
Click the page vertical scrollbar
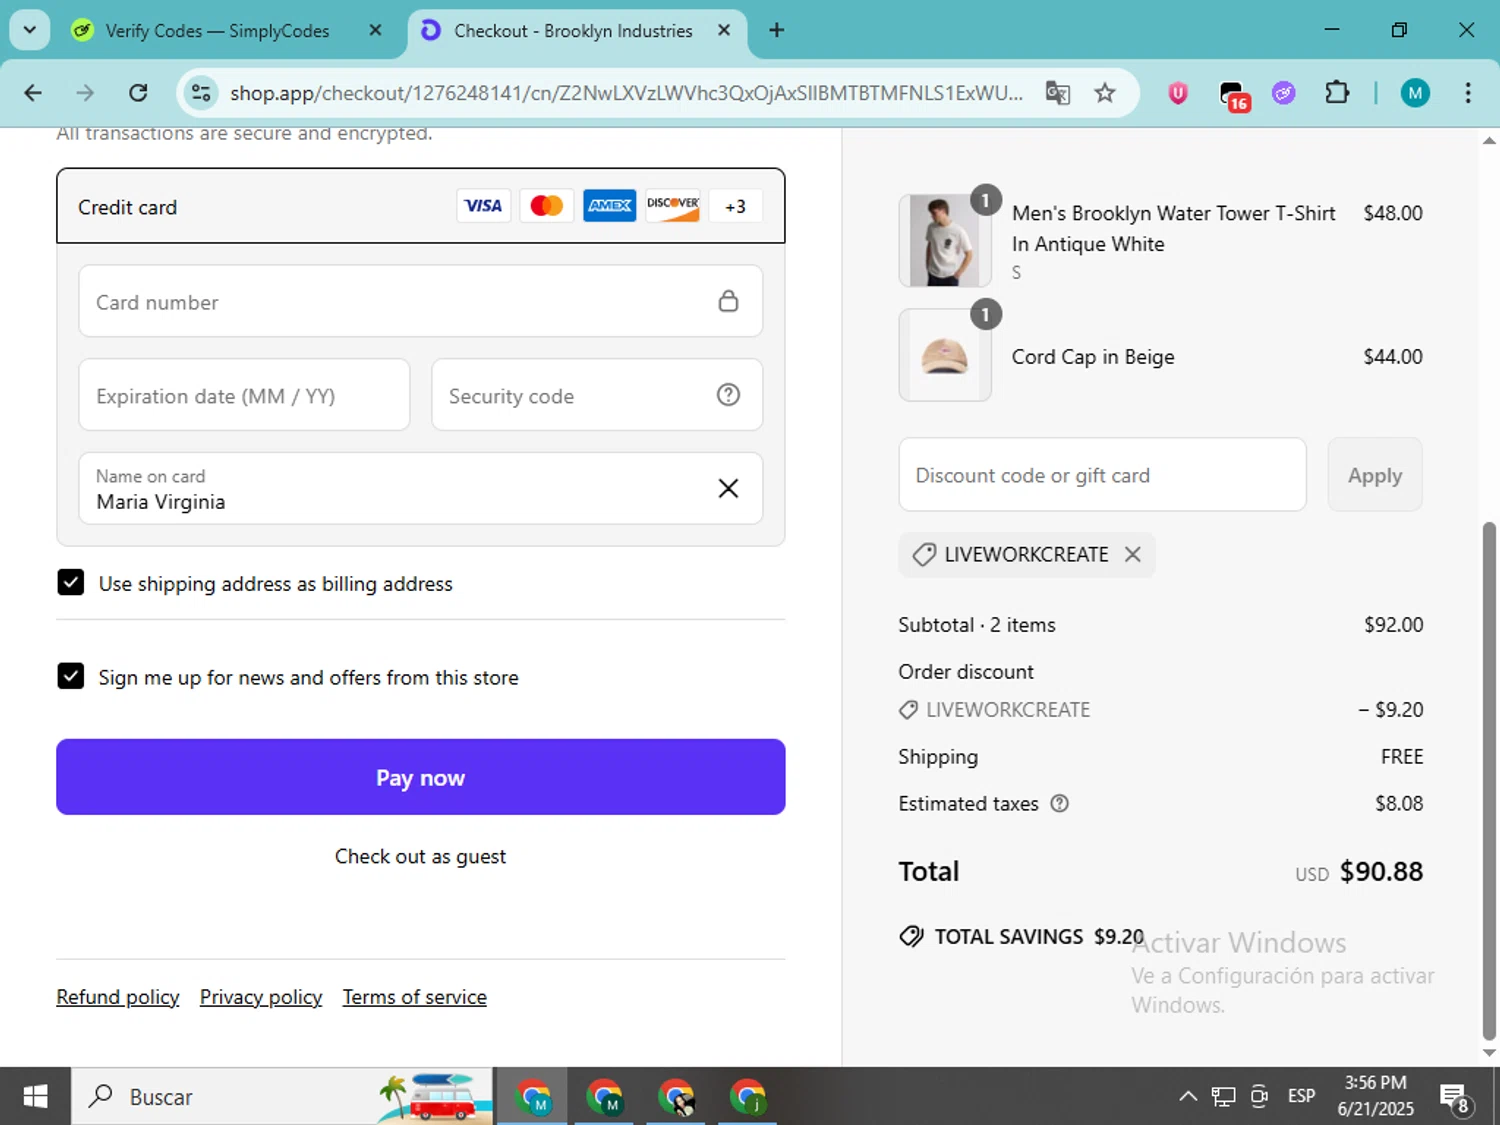tap(1489, 780)
